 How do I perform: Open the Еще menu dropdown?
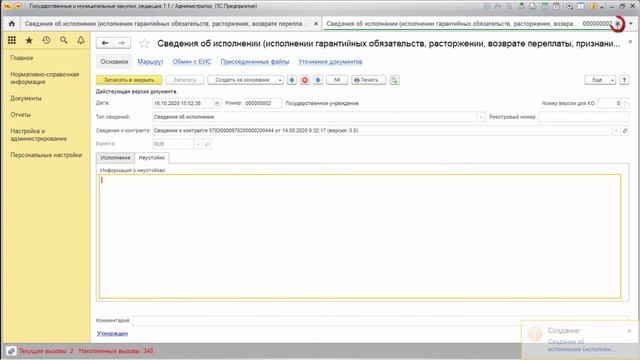[x=600, y=80]
